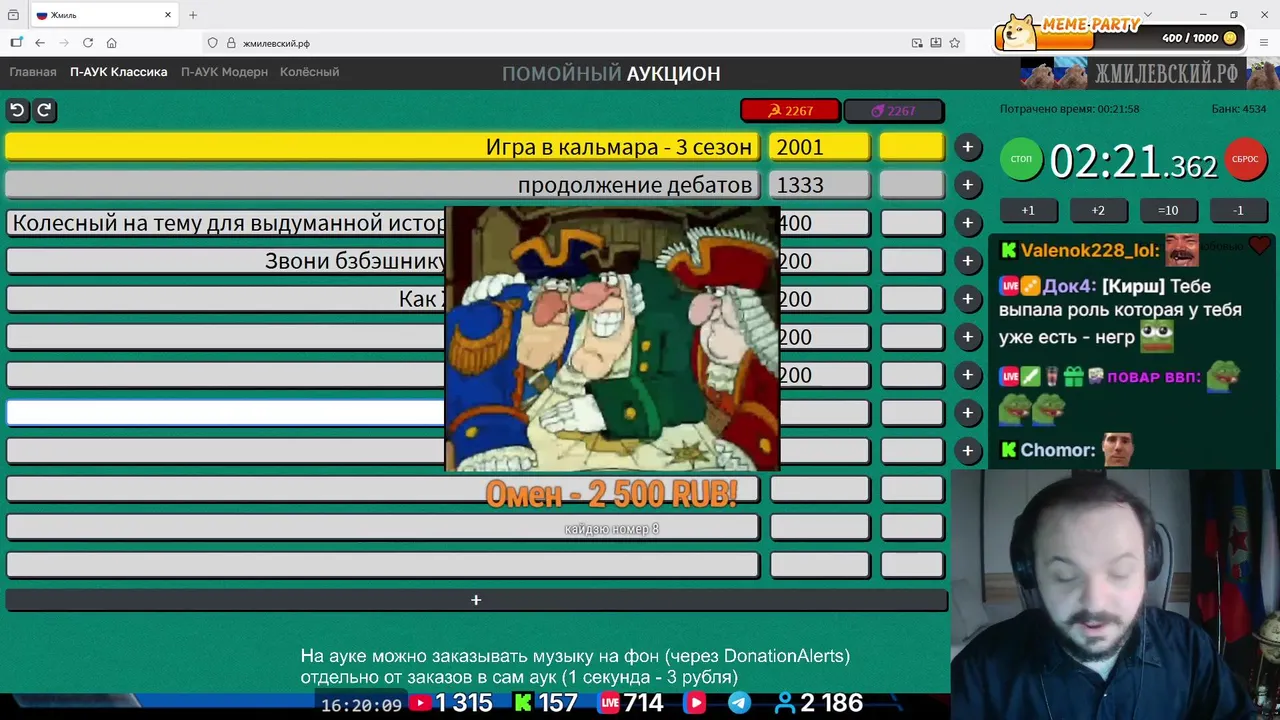This screenshot has width=1280, height=720.
Task: Click the pirate cartoon popup image
Action: click(612, 338)
